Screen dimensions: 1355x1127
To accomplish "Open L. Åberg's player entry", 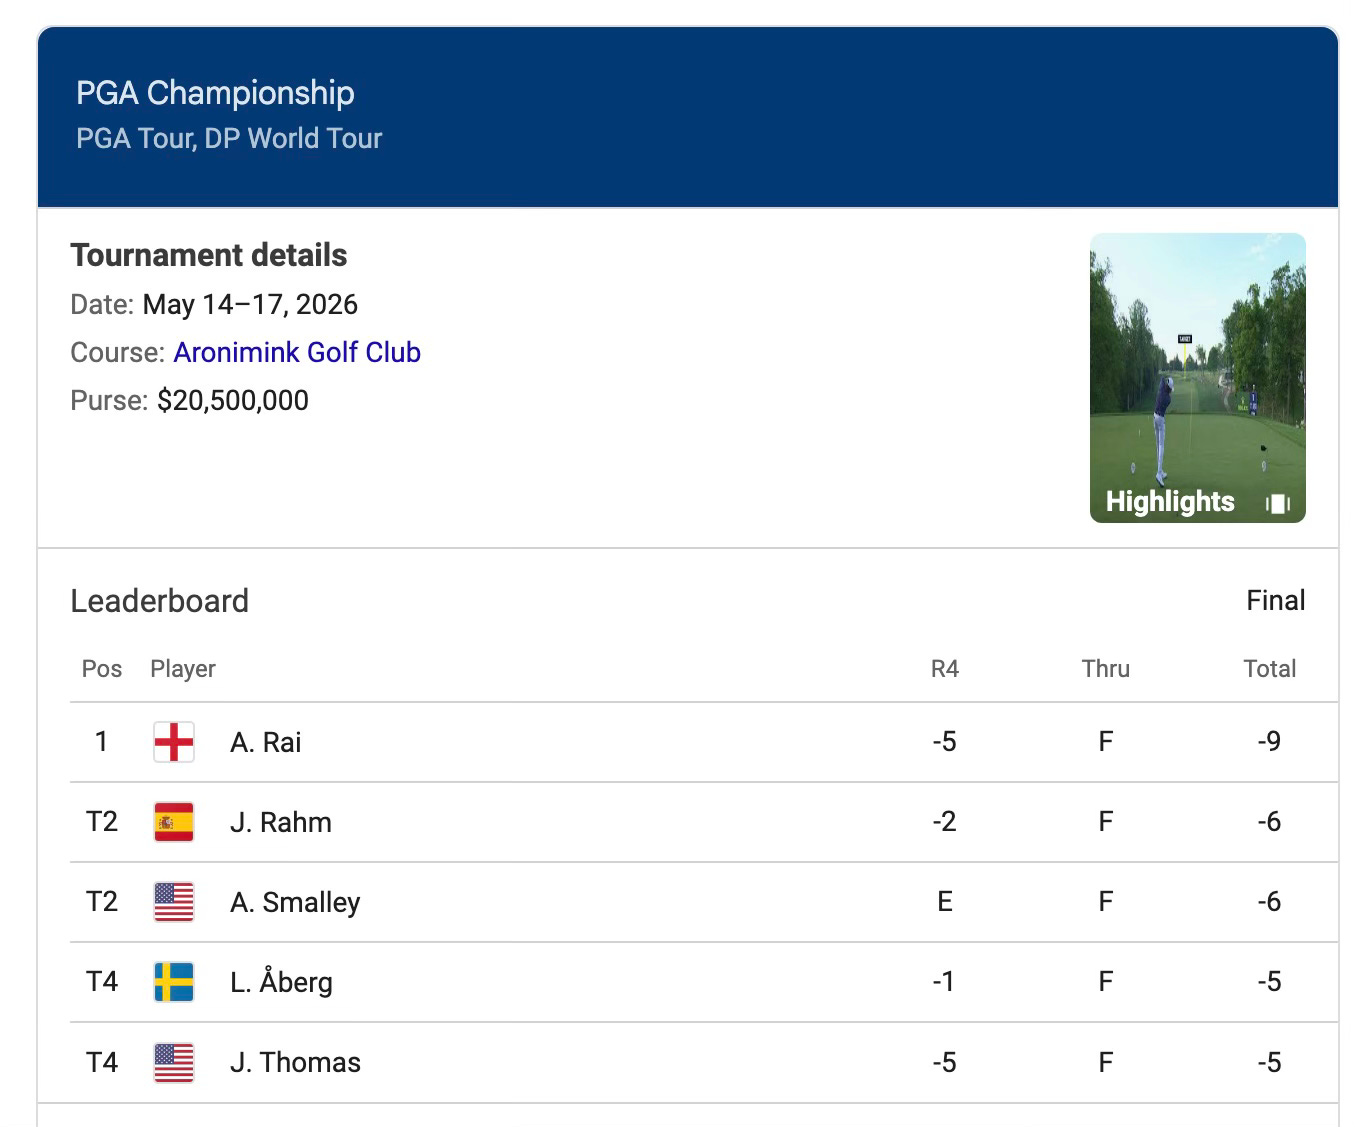I will pyautogui.click(x=704, y=982).
